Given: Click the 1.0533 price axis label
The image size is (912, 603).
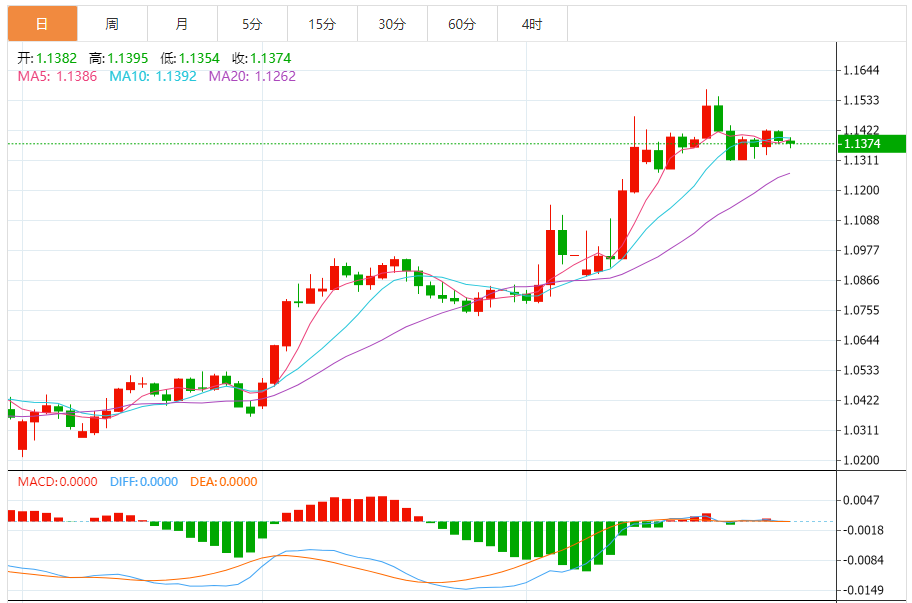Looking at the screenshot, I should [x=861, y=370].
